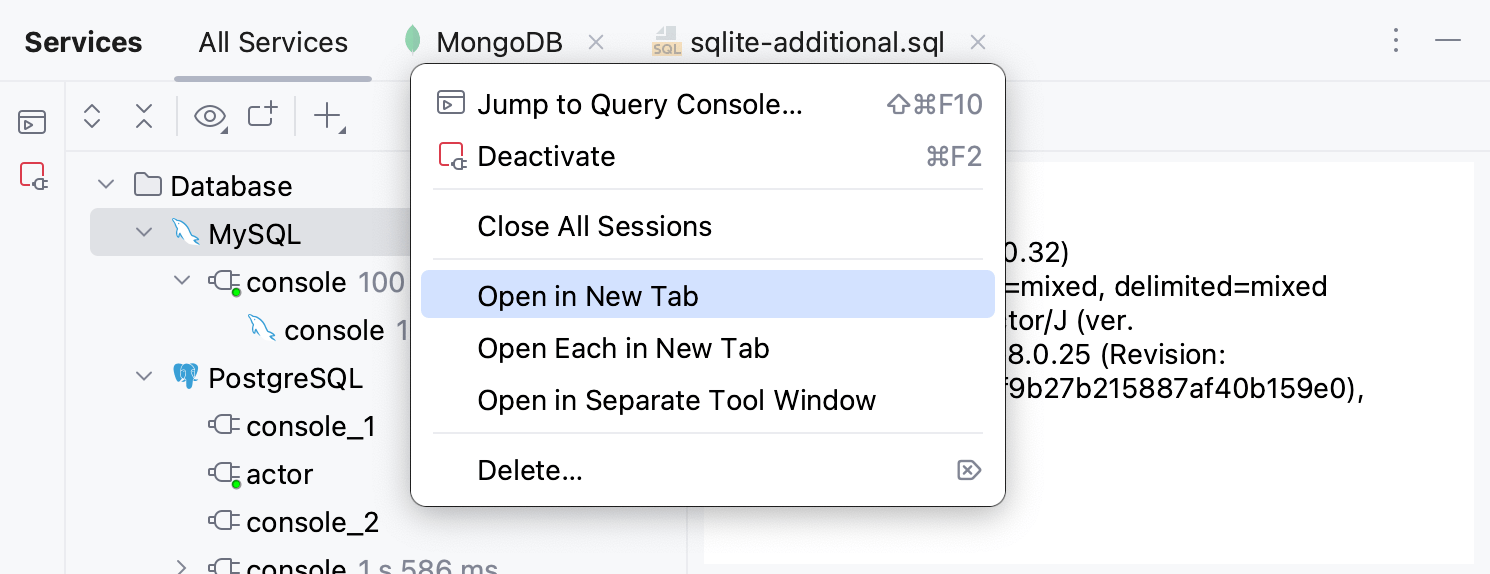Select the actor session in tree
Screen dimensions: 1490x574
tap(279, 474)
